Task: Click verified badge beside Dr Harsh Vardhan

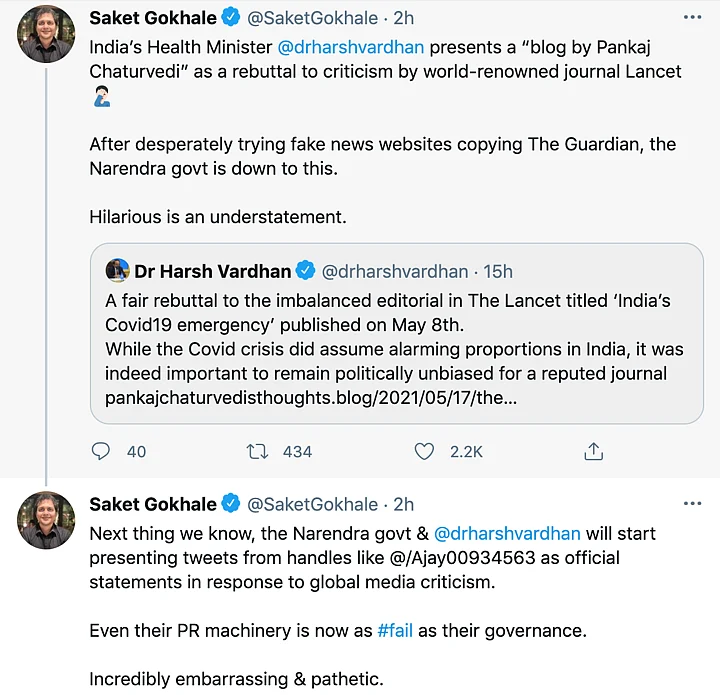Action: click(x=305, y=271)
